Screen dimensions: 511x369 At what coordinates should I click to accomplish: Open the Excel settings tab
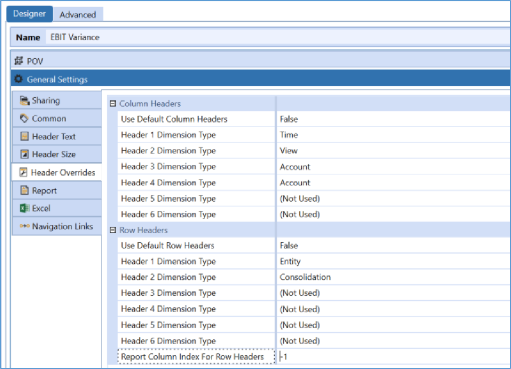tap(57, 208)
